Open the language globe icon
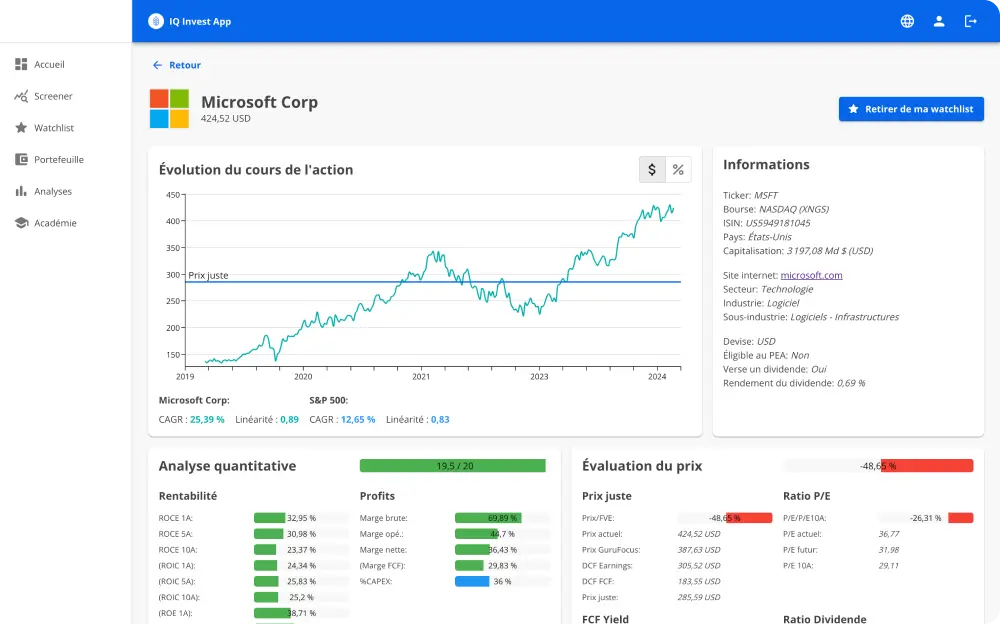The width and height of the screenshot is (1000, 624). 907,21
